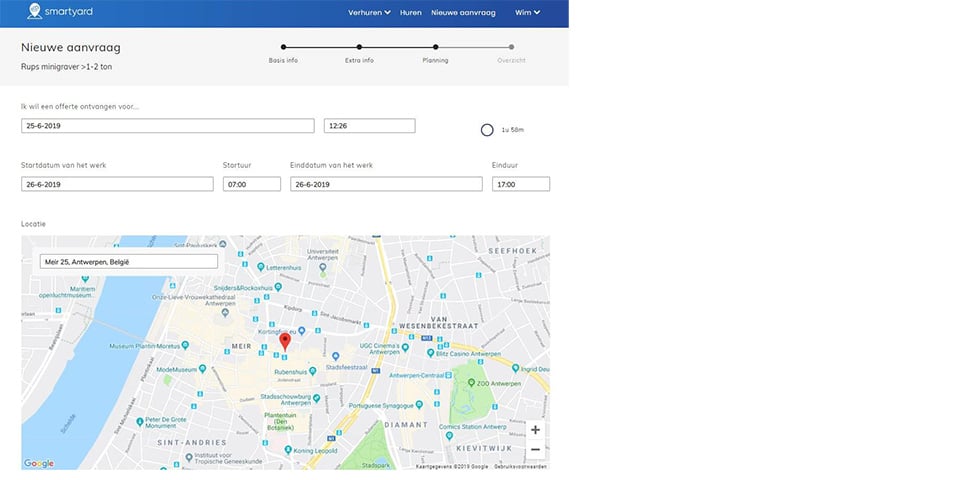The image size is (960, 480).
Task: Click the offer deadline date field 25-6-2019
Action: pos(168,126)
